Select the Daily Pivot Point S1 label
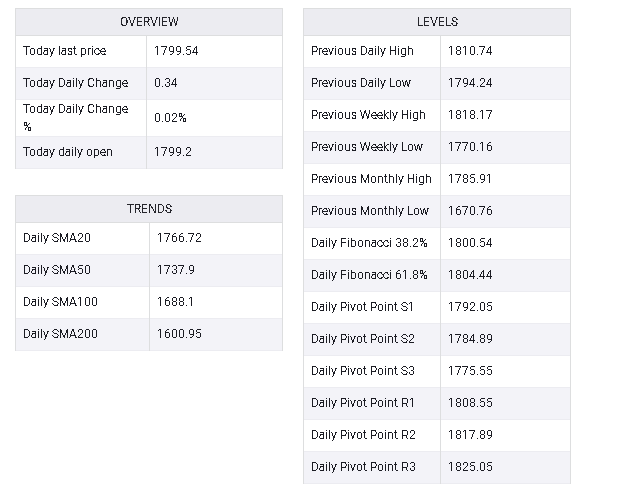Screen dimensions: 618x489 point(362,307)
